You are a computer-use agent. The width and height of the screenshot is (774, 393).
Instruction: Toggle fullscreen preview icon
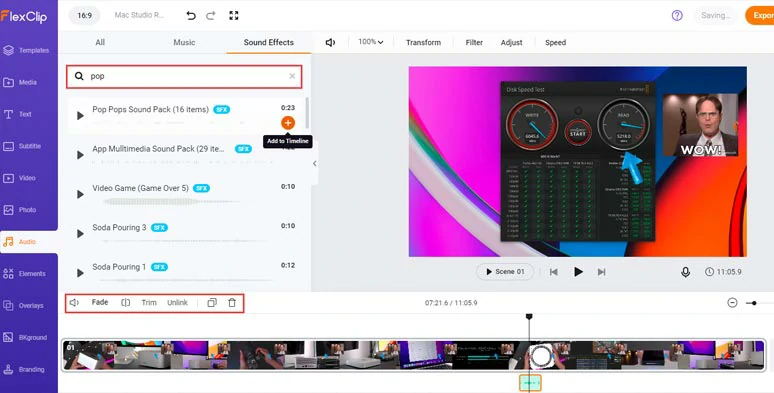234,16
